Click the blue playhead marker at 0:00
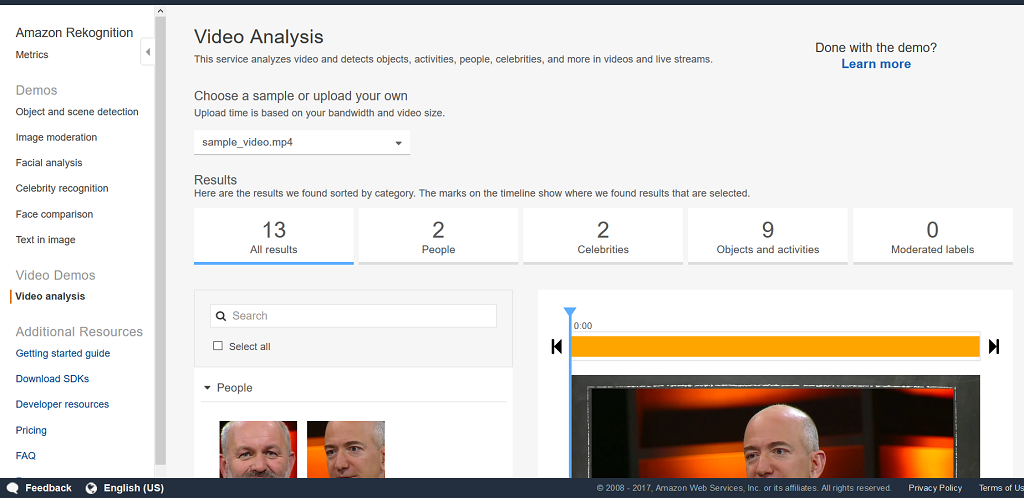 (569, 313)
